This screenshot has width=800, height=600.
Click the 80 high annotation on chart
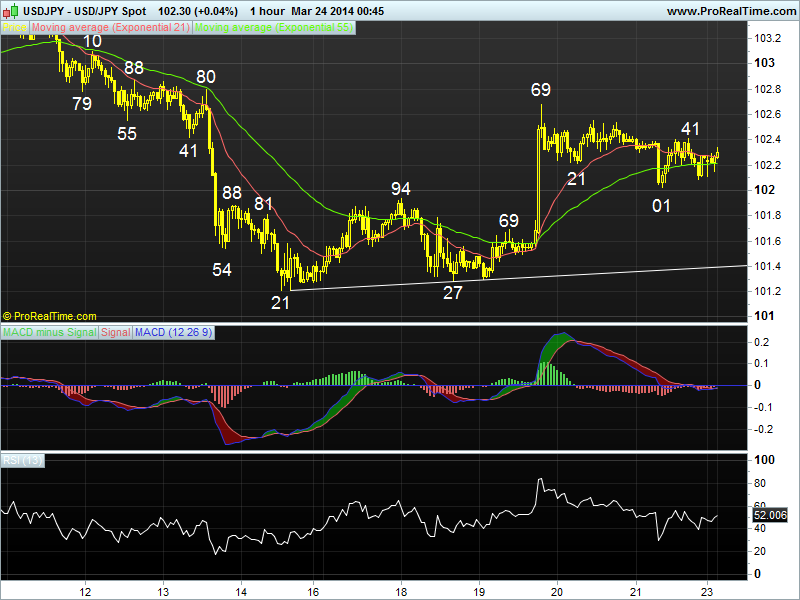click(206, 77)
